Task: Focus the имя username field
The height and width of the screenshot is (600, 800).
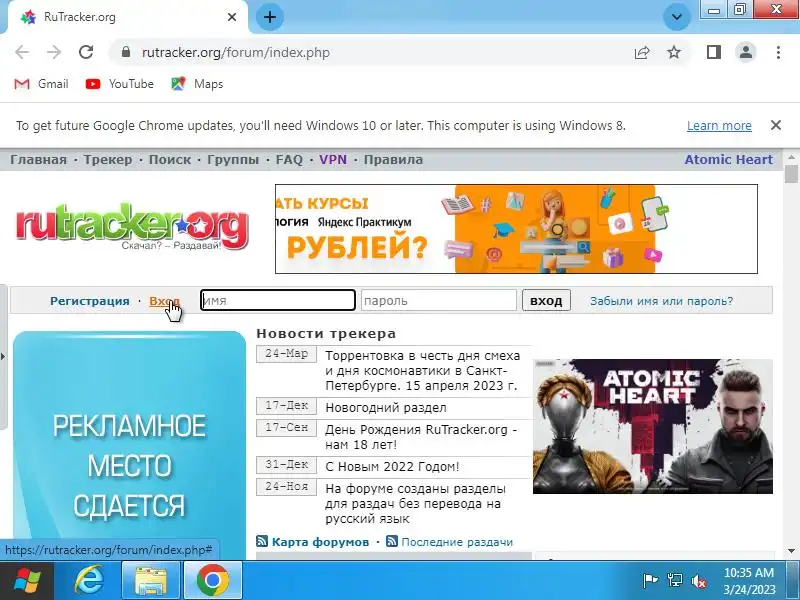Action: pos(278,300)
